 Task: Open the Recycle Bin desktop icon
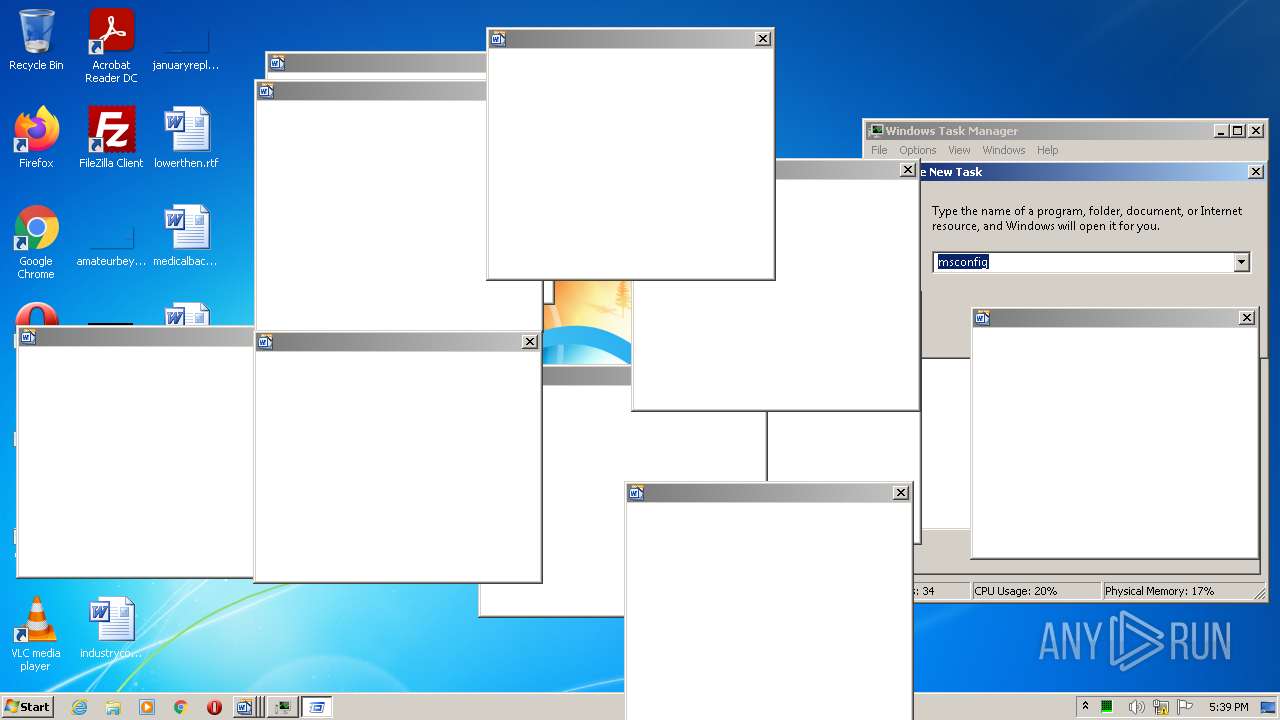[36, 40]
